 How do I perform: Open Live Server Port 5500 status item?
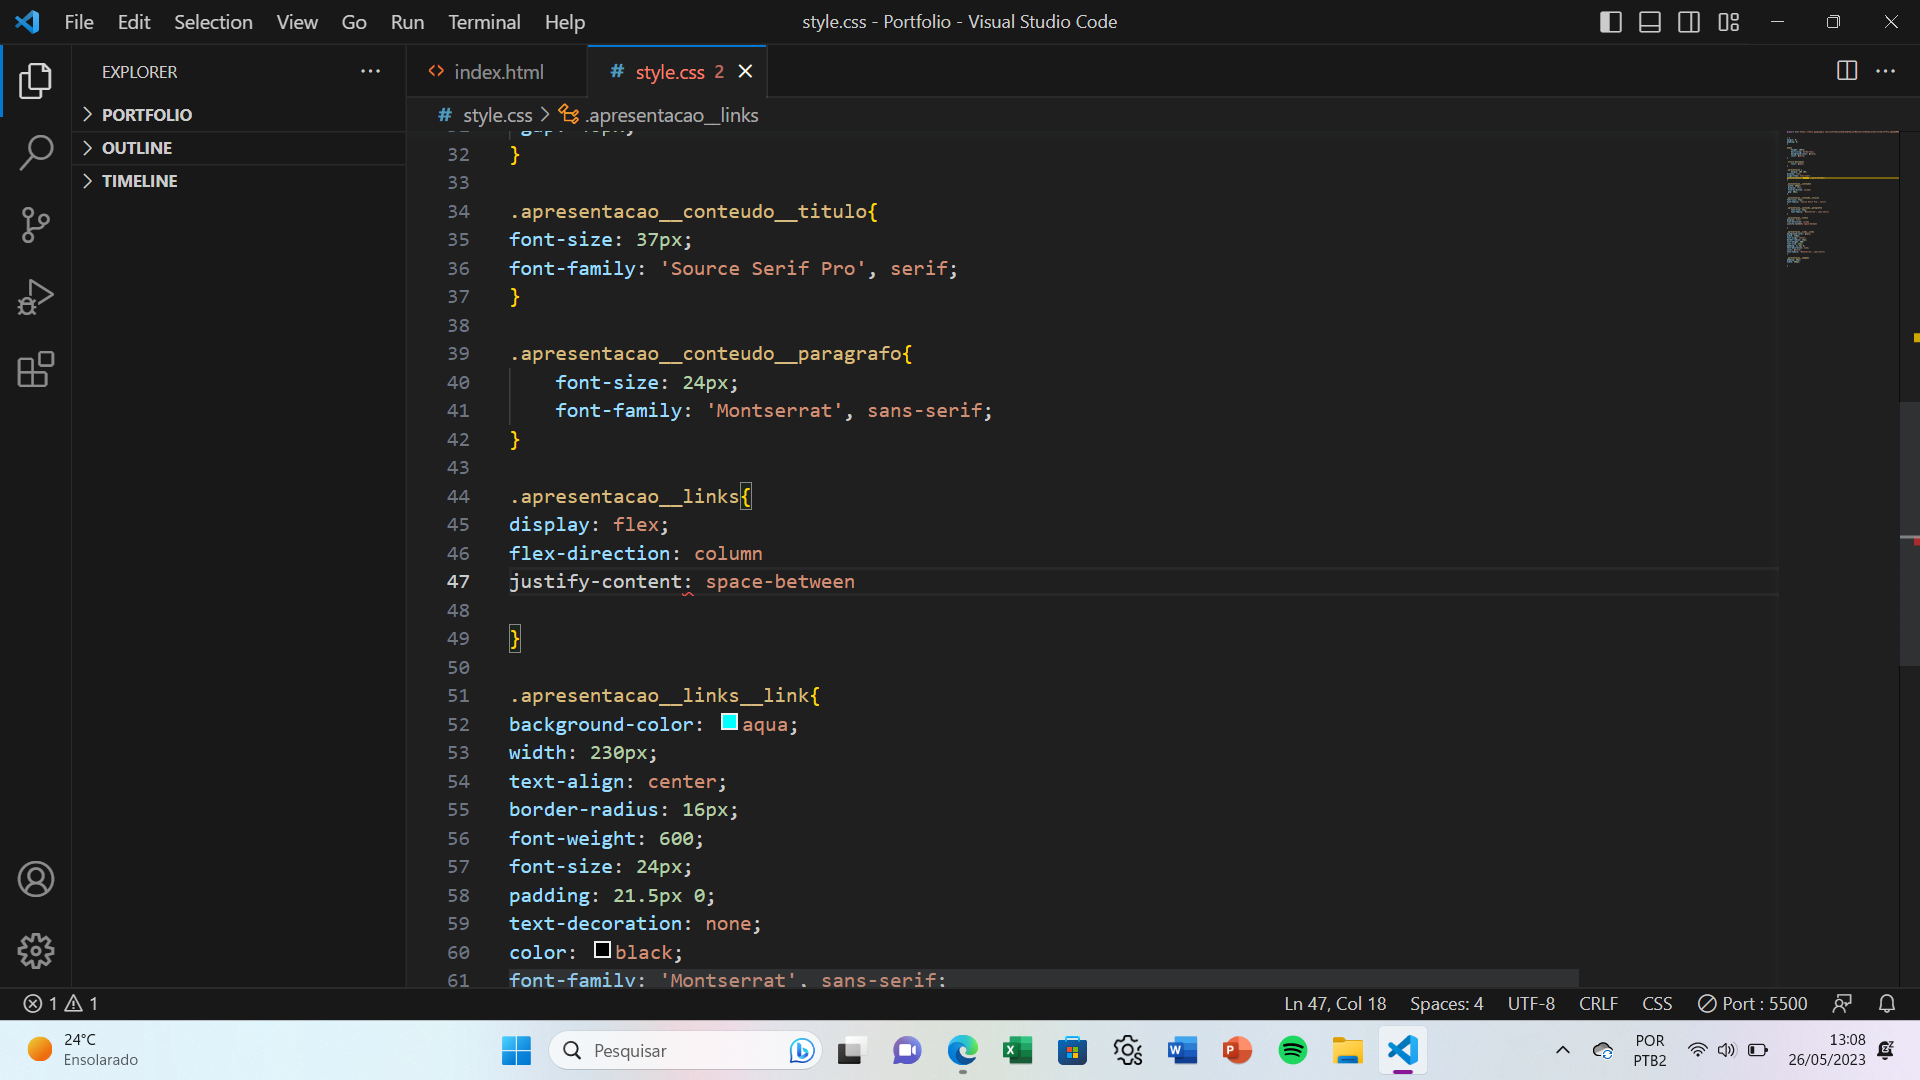tap(1753, 1004)
